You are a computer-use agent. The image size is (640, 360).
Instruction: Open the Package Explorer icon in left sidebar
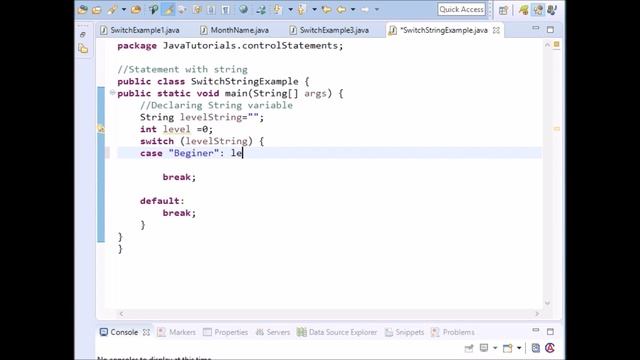(x=83, y=49)
